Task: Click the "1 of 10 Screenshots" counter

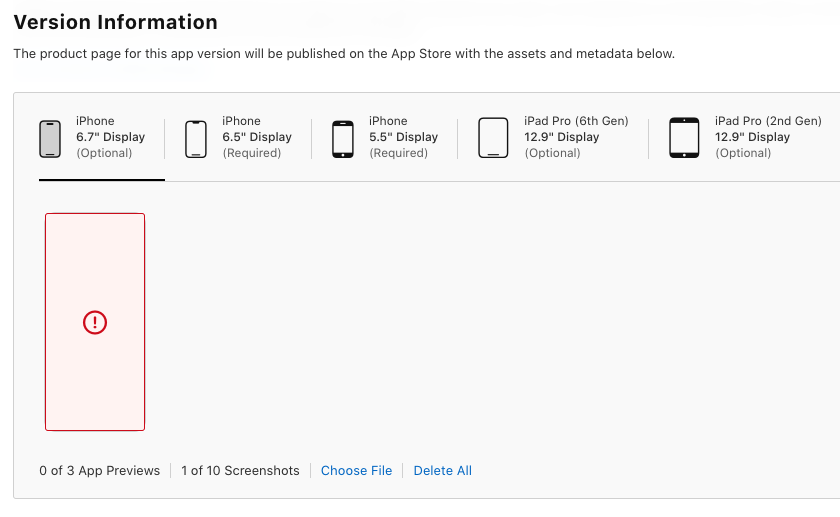Action: 240,471
